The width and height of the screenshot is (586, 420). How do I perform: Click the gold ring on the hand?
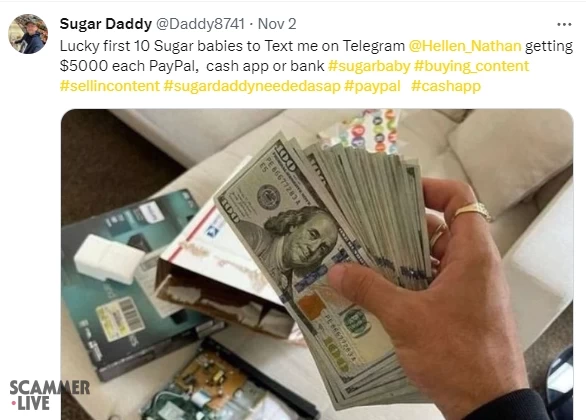point(472,211)
